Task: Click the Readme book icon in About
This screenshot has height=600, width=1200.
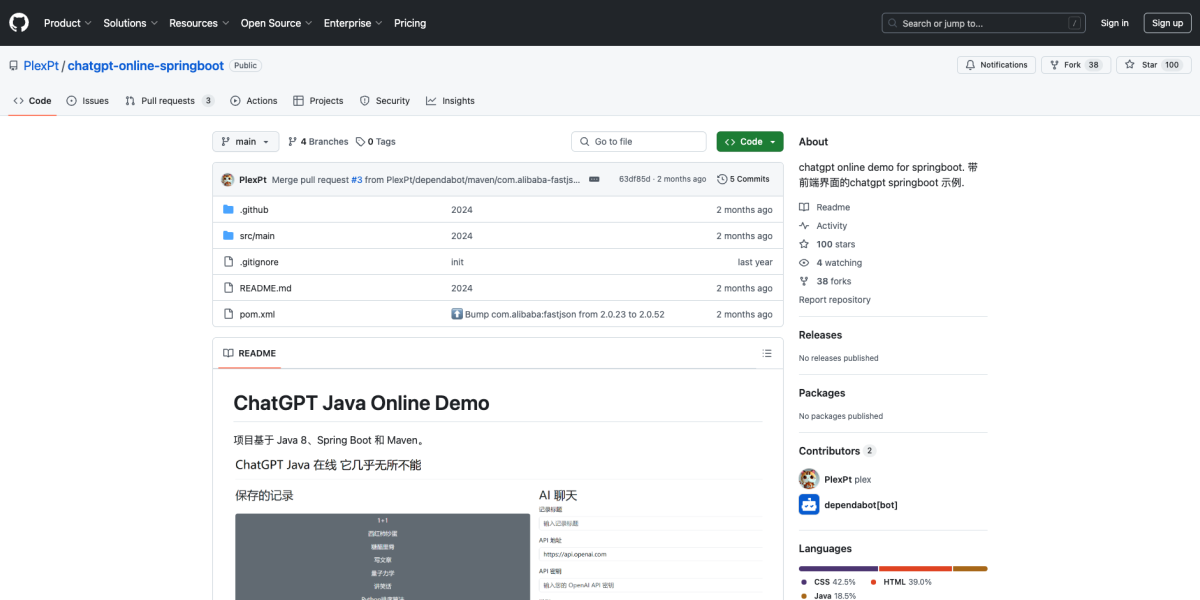Action: [803, 207]
